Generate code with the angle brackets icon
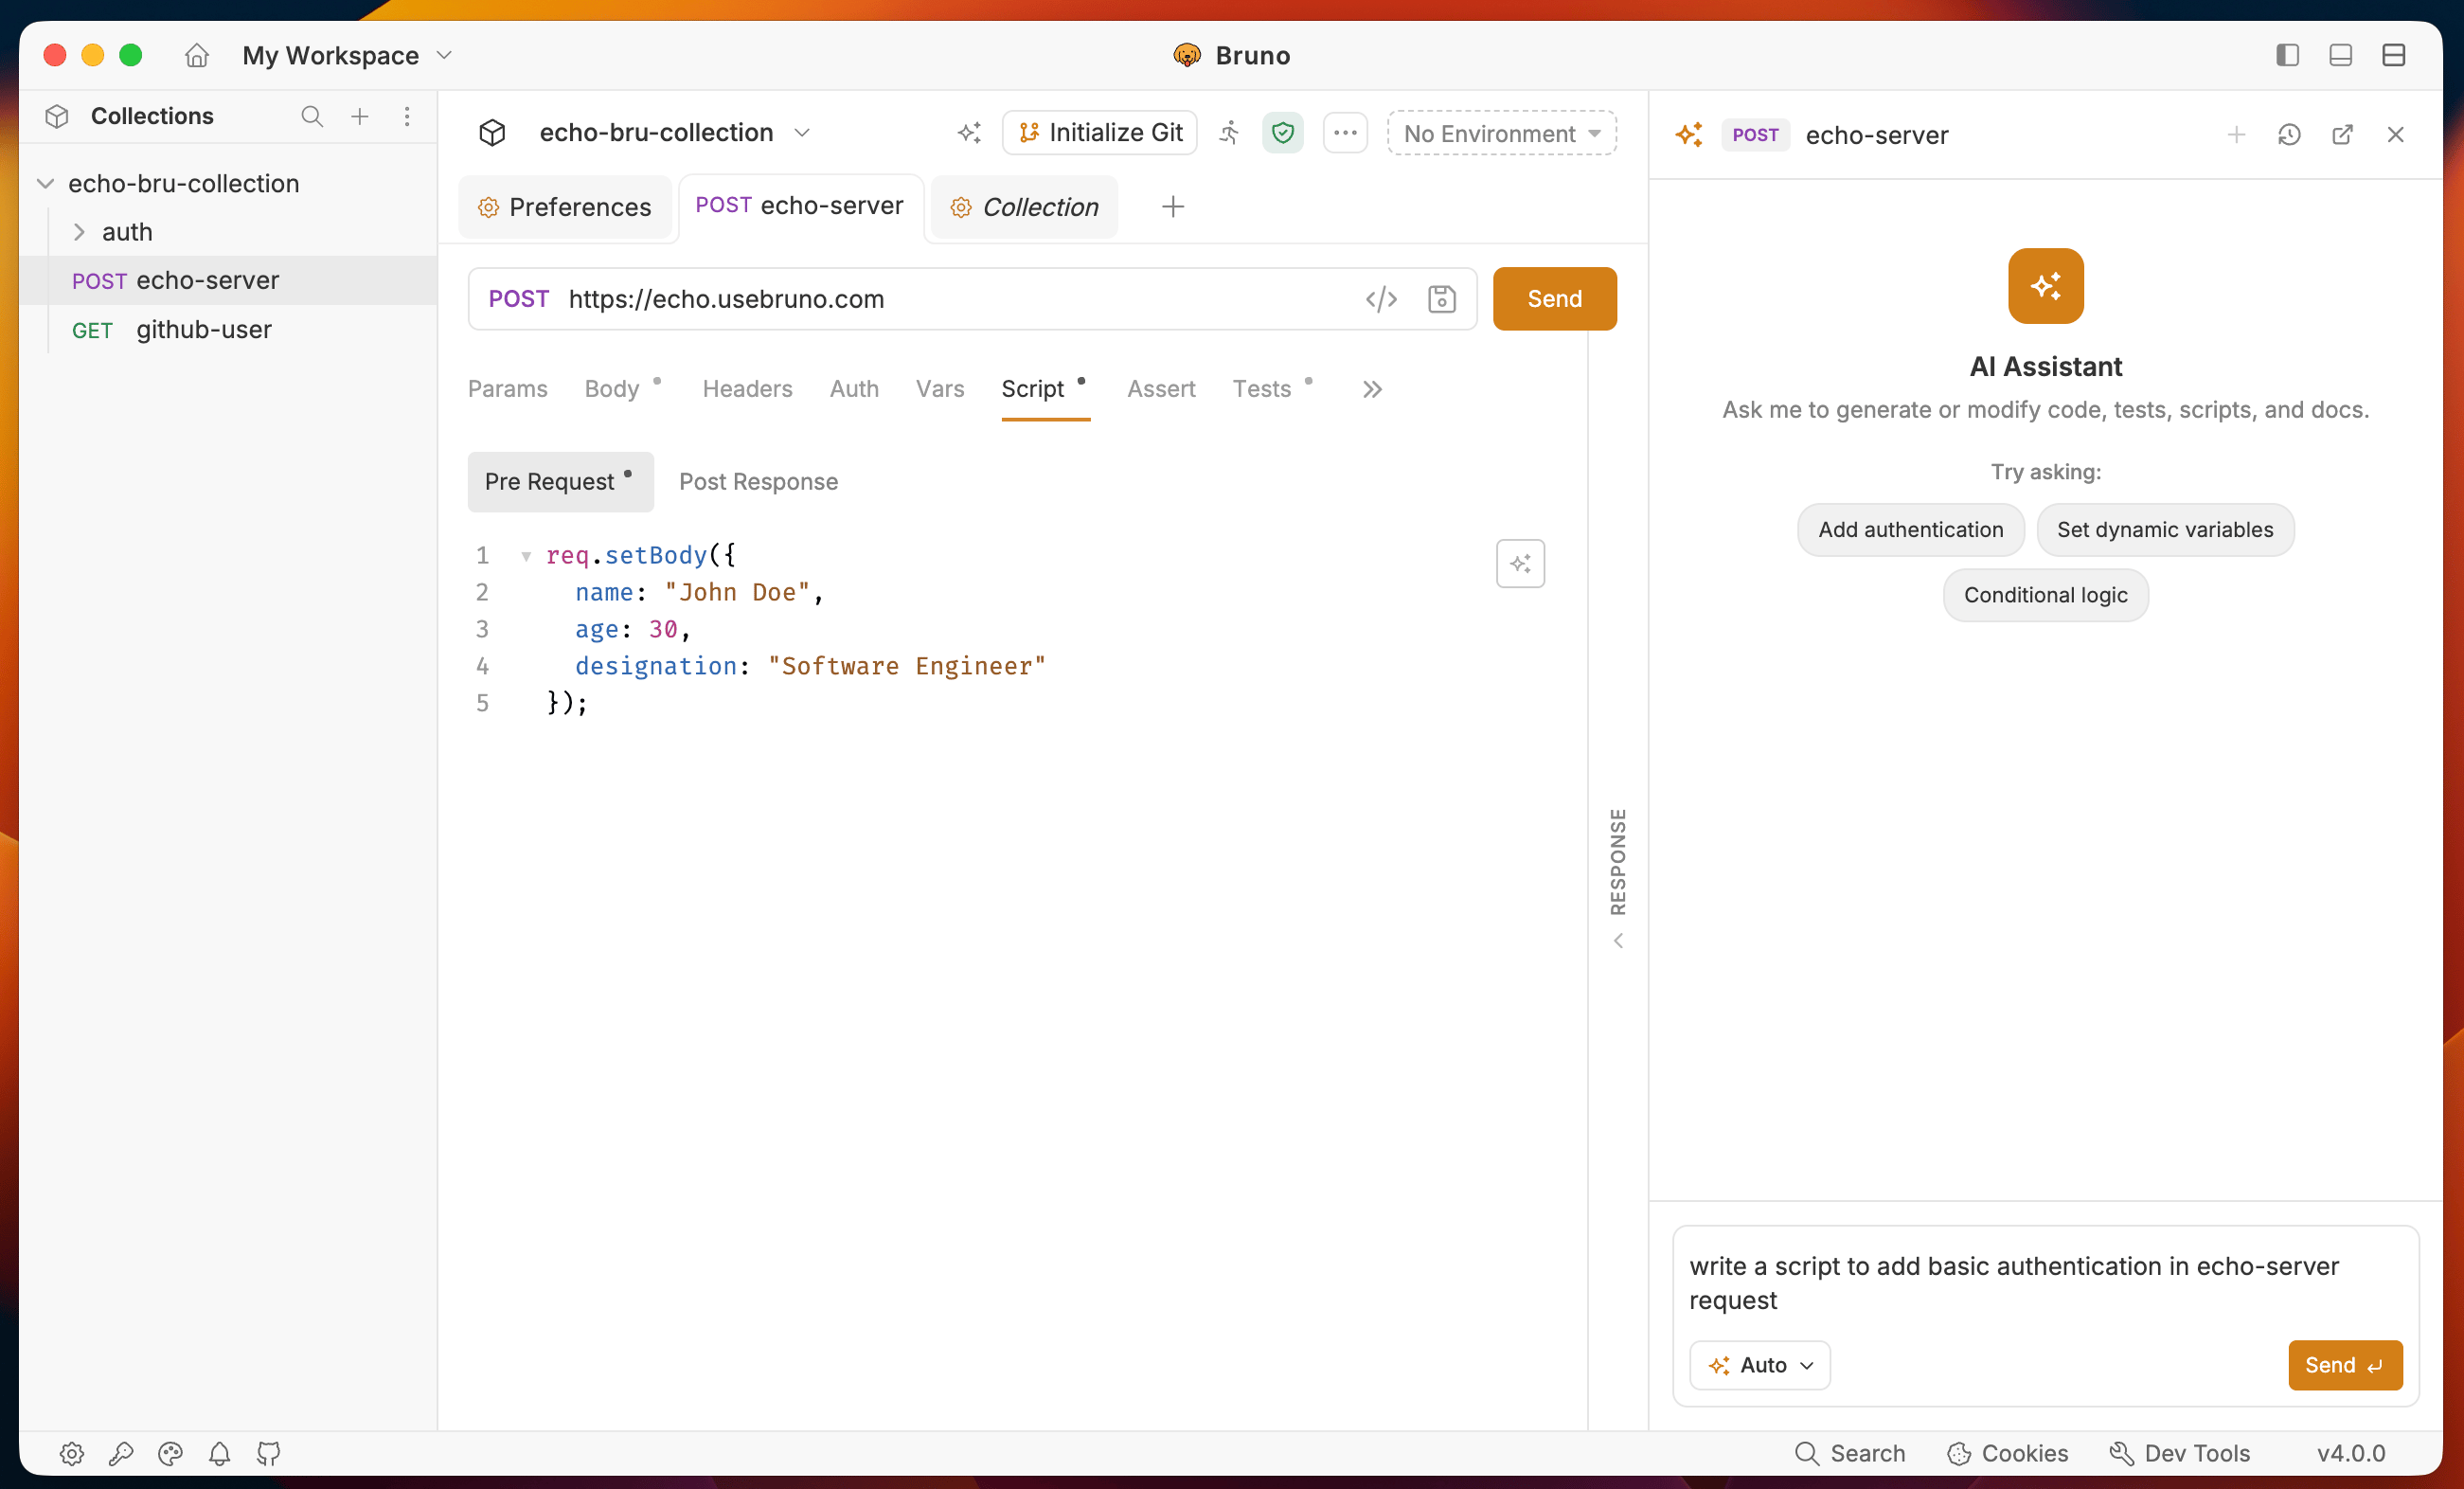This screenshot has width=2464, height=1489. 1381,299
